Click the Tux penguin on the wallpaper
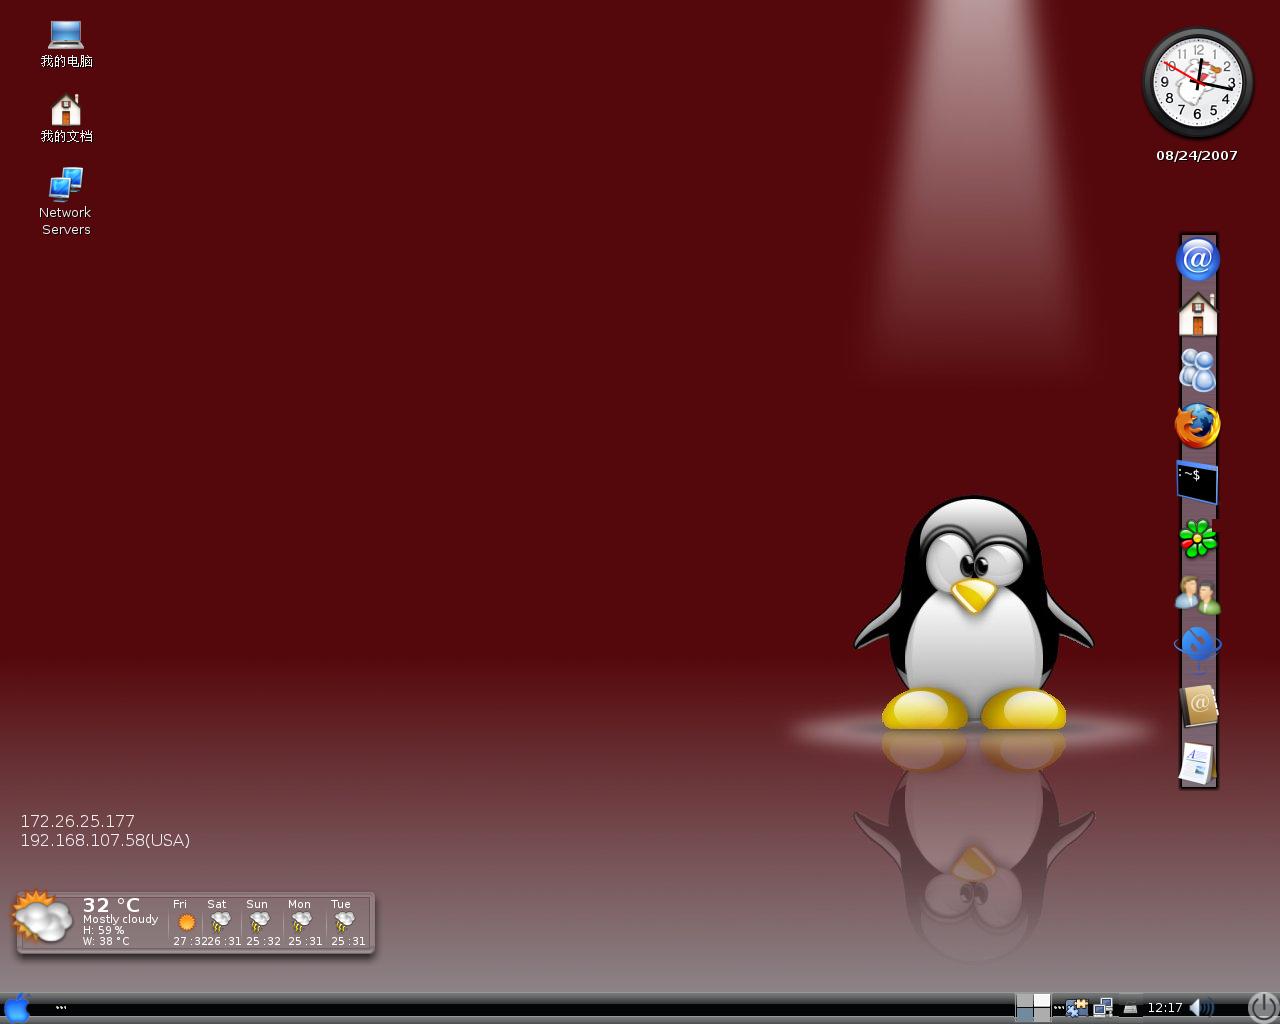 pos(974,613)
